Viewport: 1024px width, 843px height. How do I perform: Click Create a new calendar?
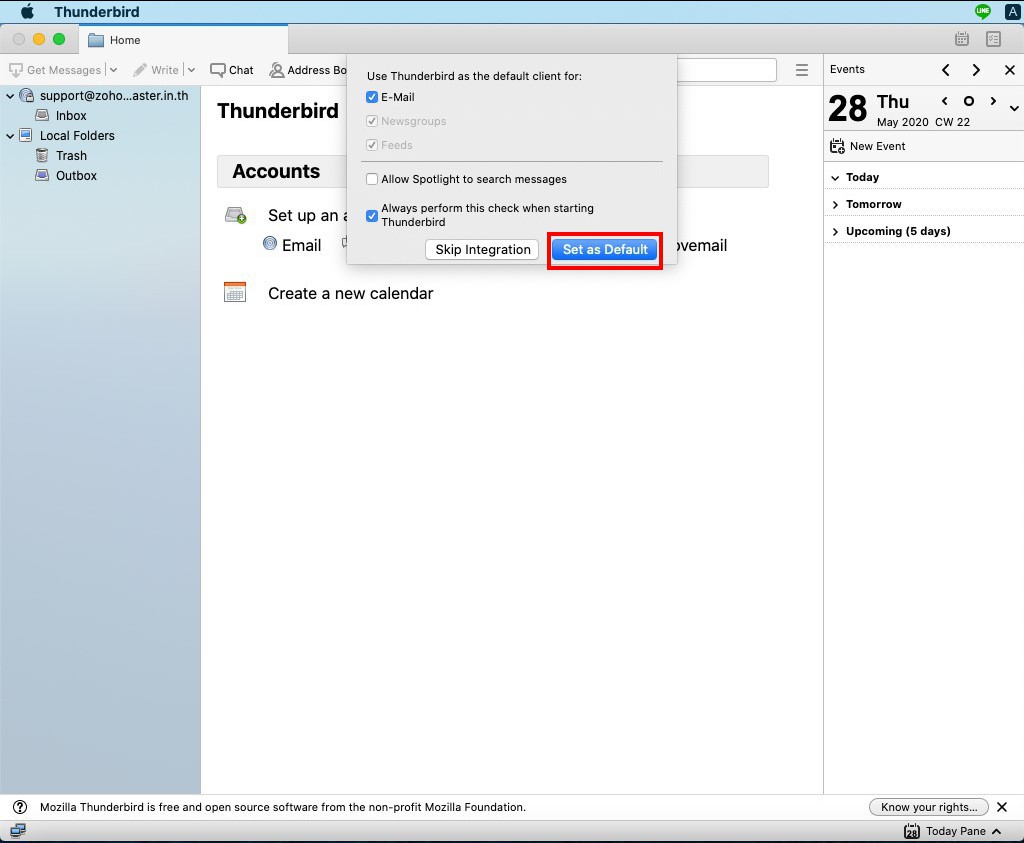click(x=351, y=293)
